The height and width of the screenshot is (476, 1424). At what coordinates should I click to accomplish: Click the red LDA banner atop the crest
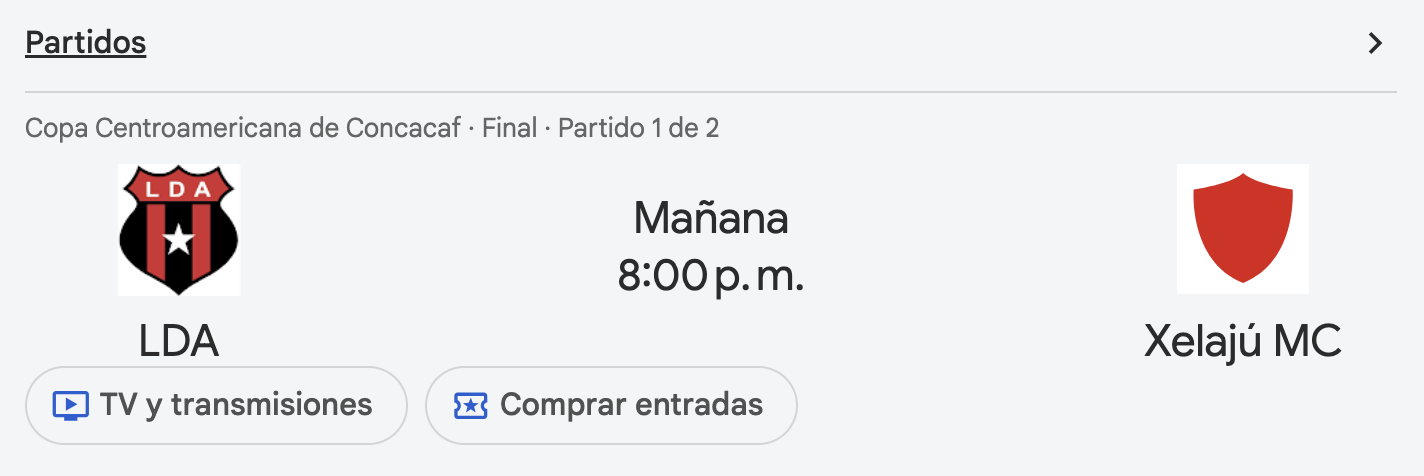[179, 187]
